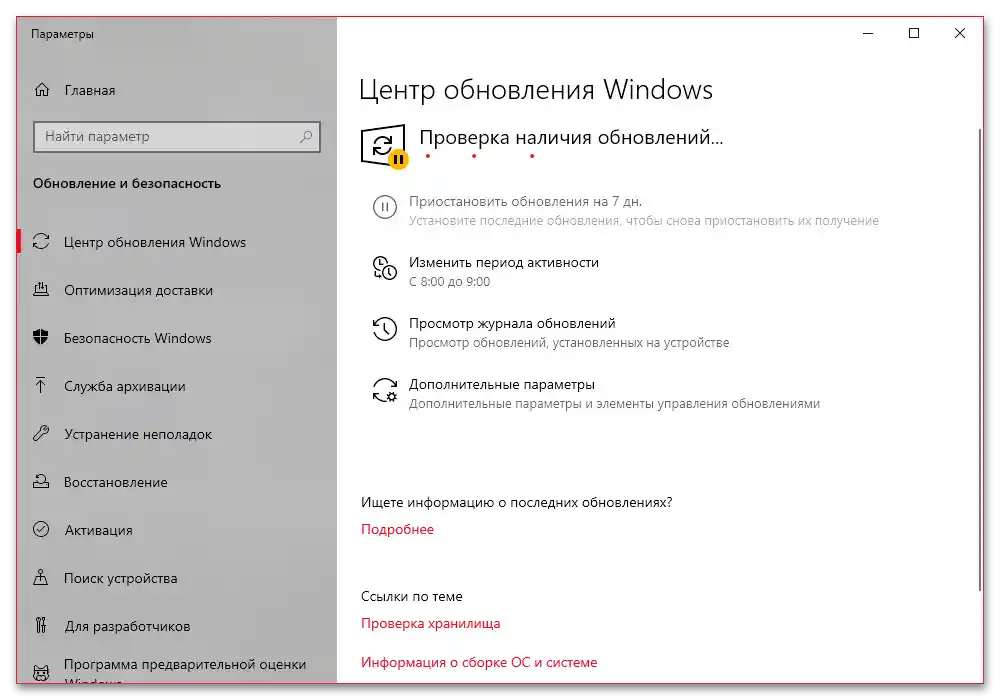Click the Home house icon in sidebar
1000x700 pixels.
pos(41,90)
